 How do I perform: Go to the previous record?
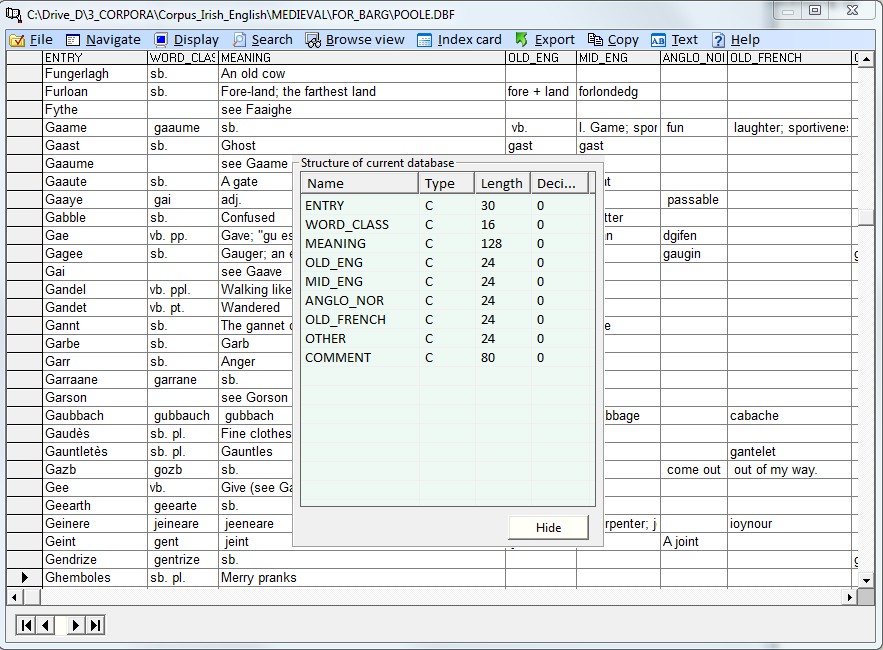pyautogui.click(x=47, y=625)
